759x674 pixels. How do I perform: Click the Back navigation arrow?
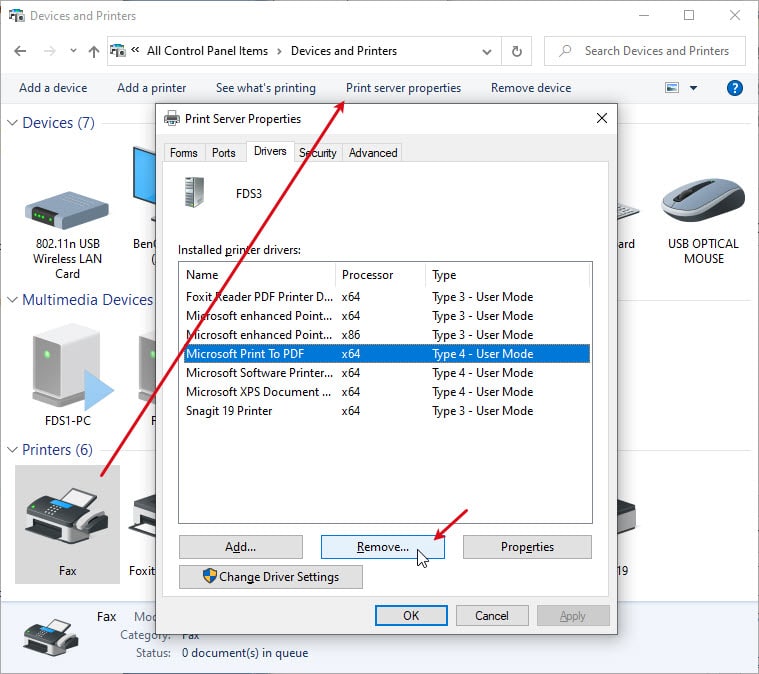20,51
